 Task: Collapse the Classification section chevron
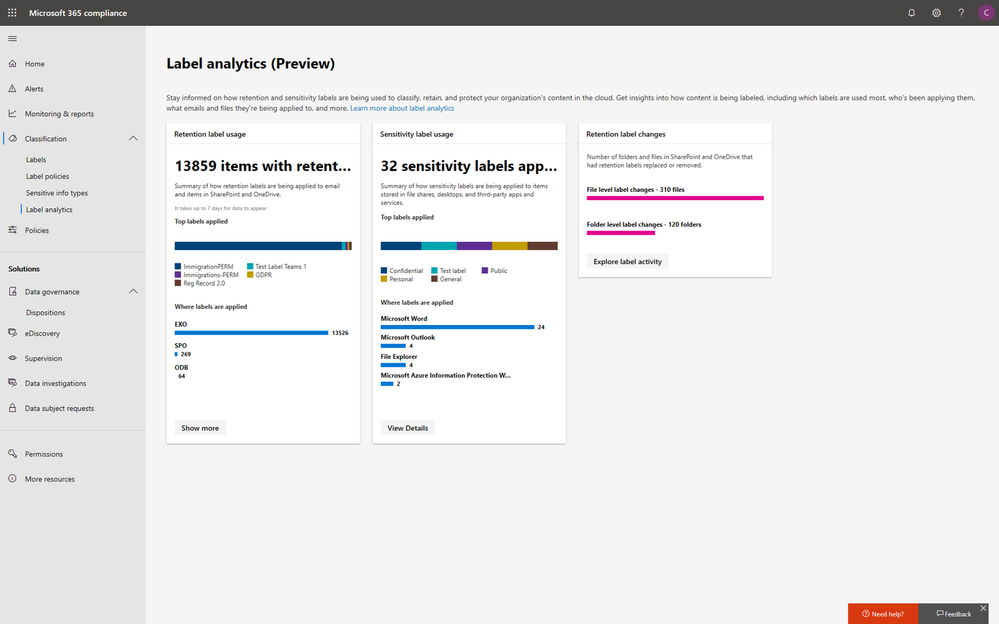tap(133, 138)
